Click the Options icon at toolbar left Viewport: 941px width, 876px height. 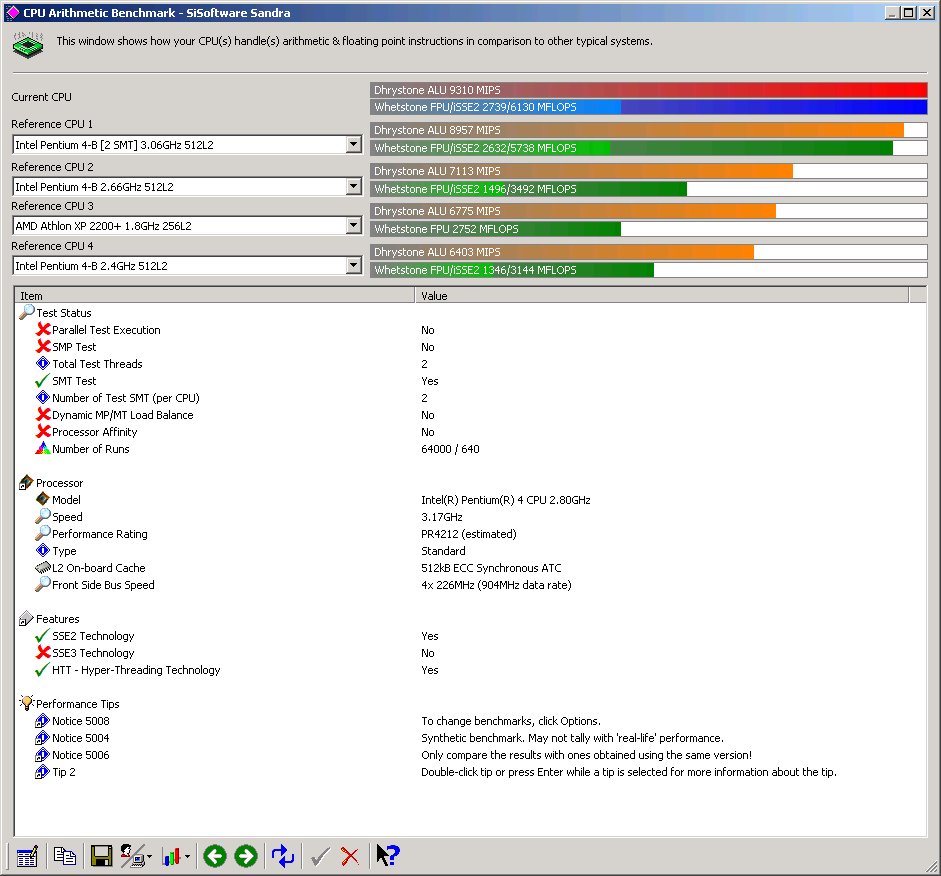(27, 856)
